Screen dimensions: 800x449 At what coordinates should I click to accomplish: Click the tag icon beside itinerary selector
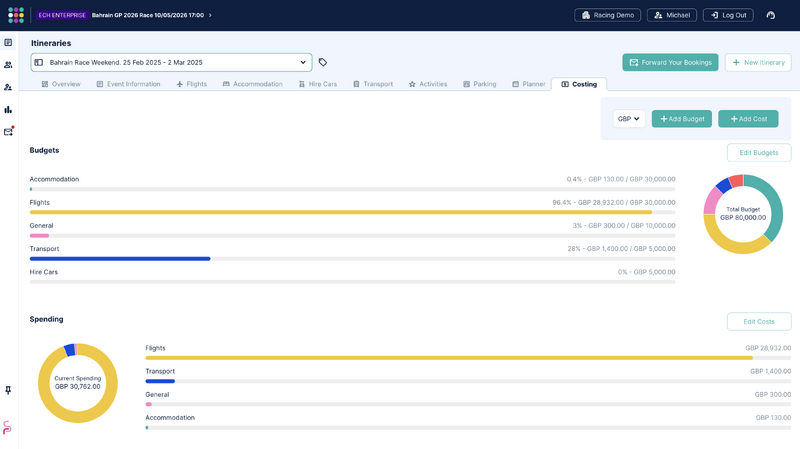tap(322, 62)
